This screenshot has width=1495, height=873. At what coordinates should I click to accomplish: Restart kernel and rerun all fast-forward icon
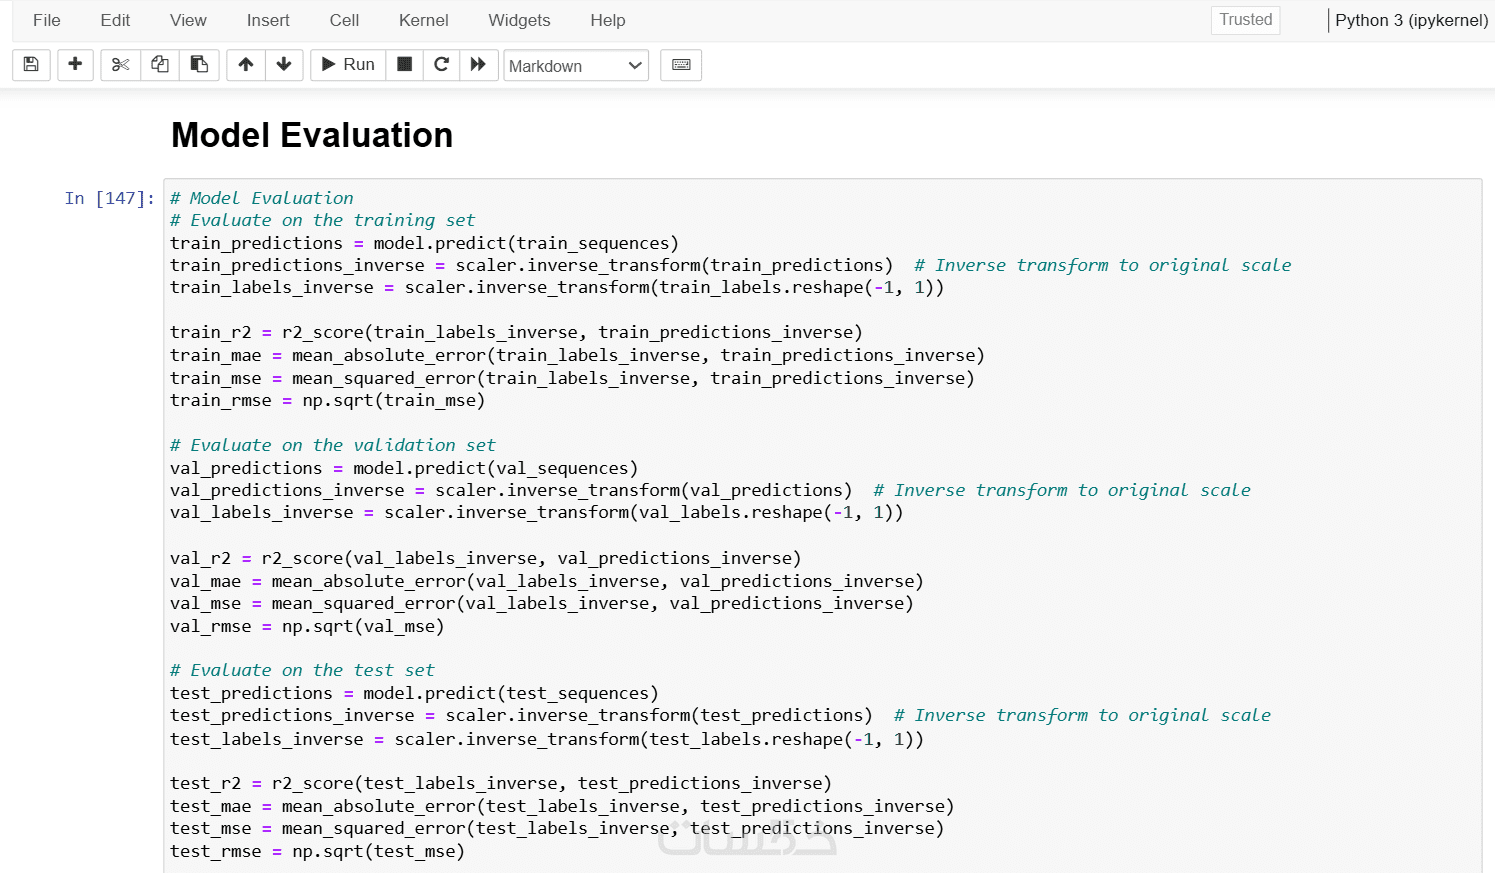point(478,65)
